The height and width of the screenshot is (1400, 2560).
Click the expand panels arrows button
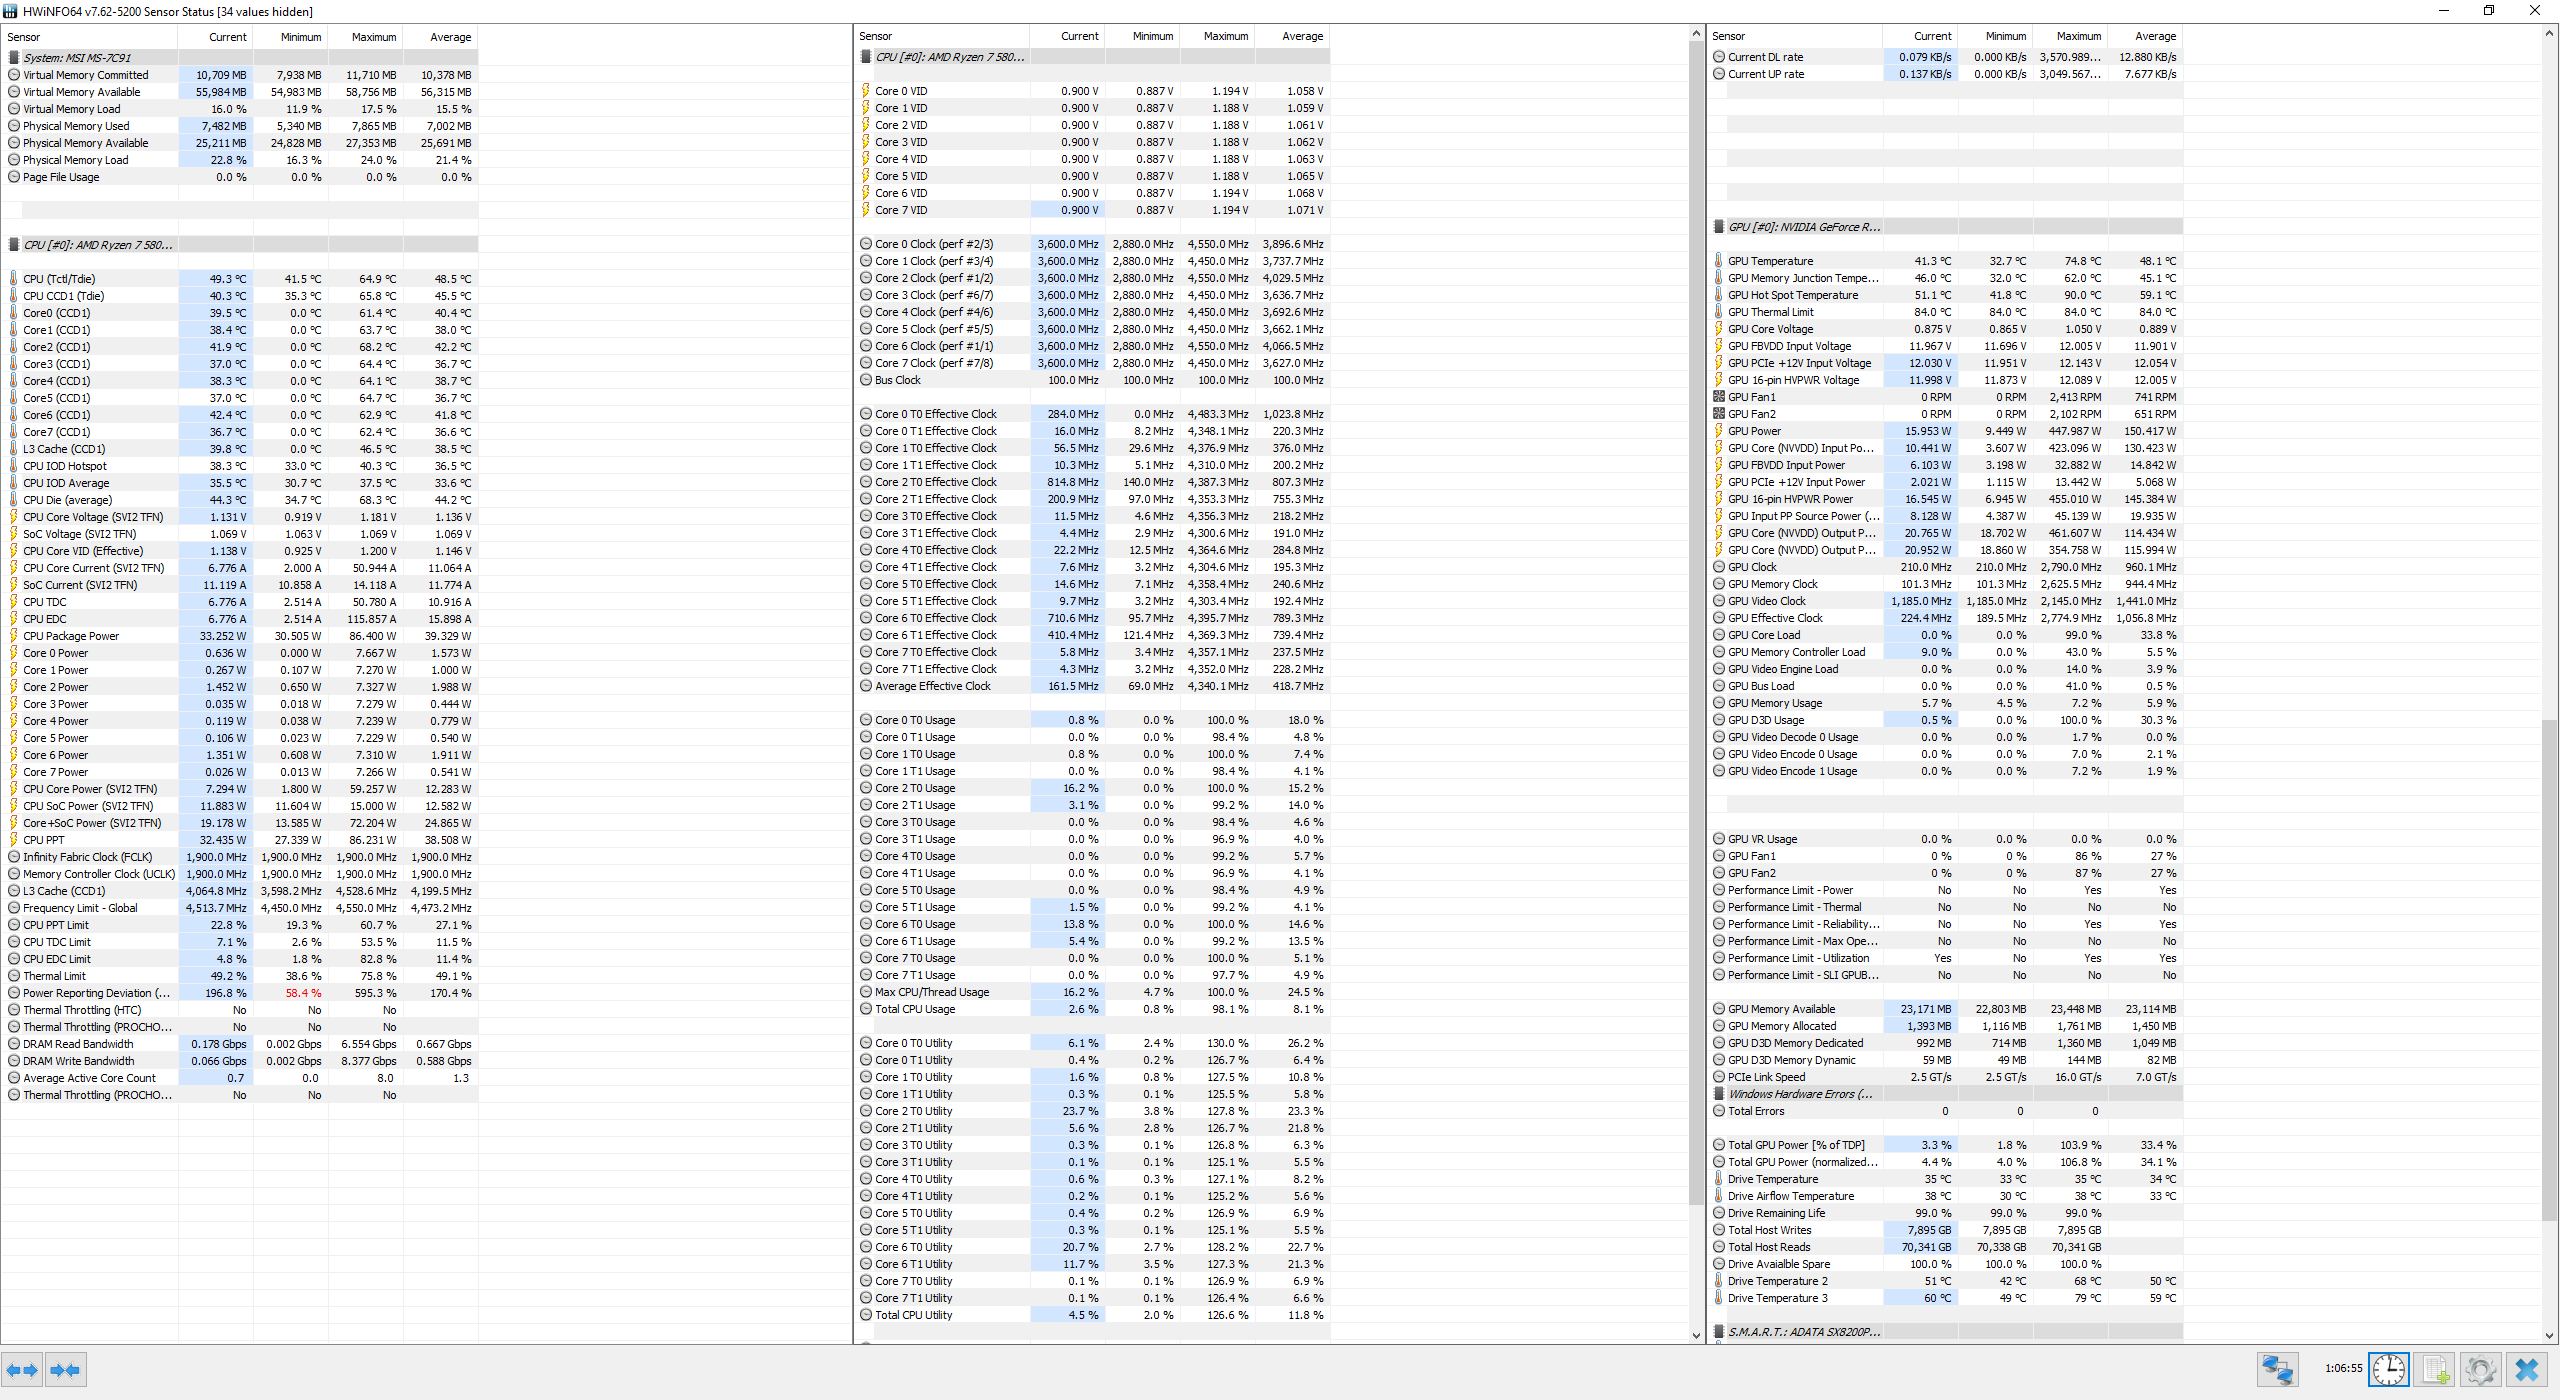coord(22,1370)
